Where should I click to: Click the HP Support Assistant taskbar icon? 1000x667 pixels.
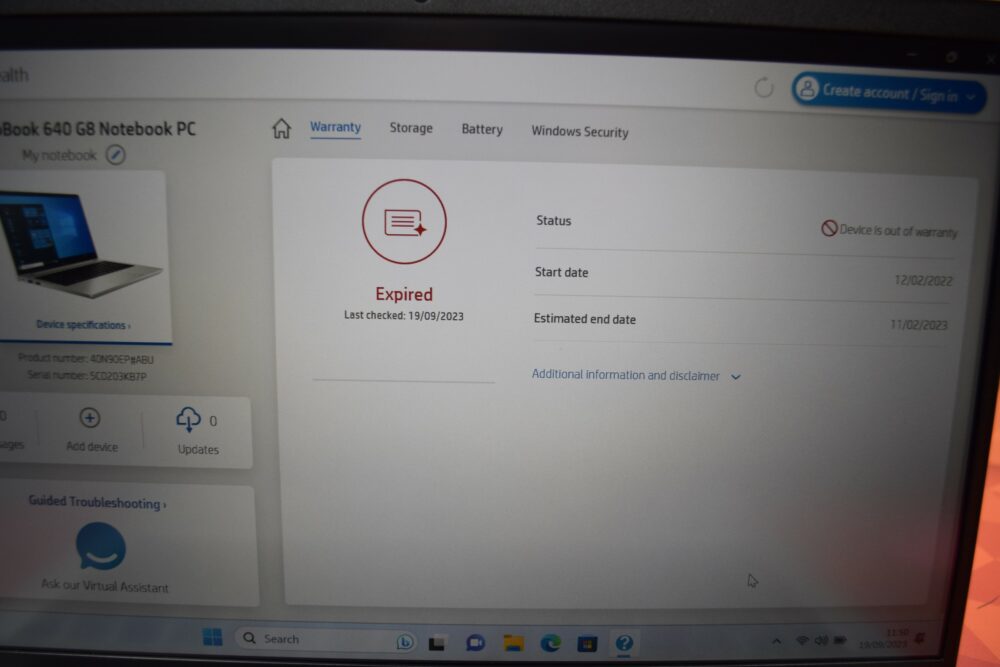click(624, 643)
